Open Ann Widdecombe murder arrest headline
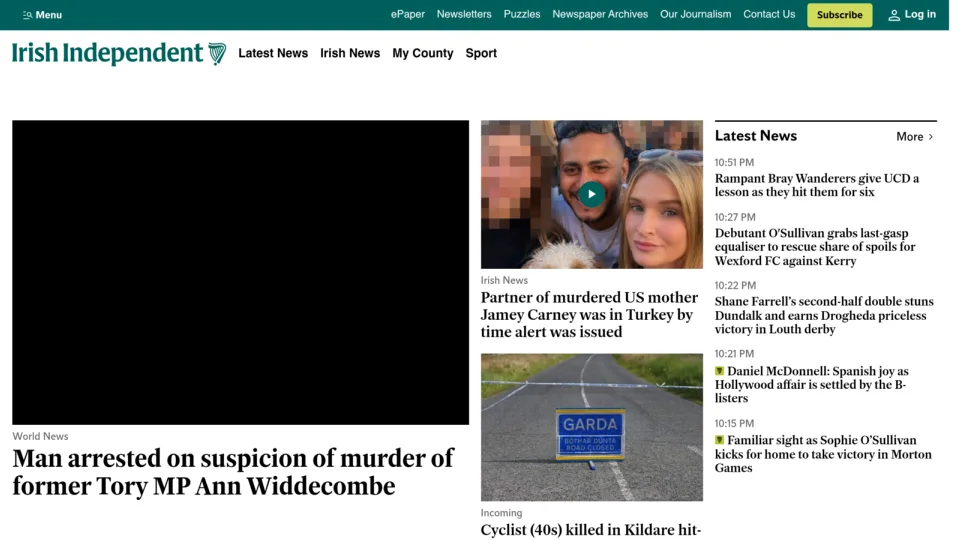 (233, 472)
